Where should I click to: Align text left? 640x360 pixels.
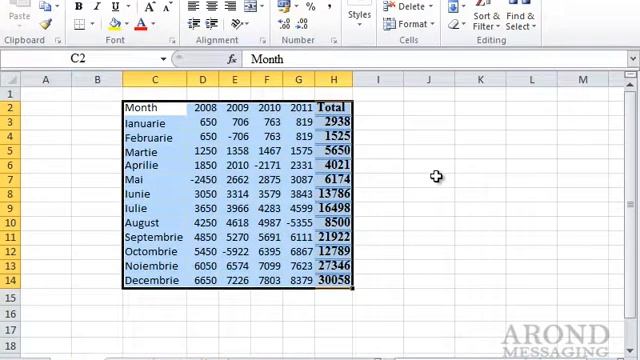coord(193,6)
